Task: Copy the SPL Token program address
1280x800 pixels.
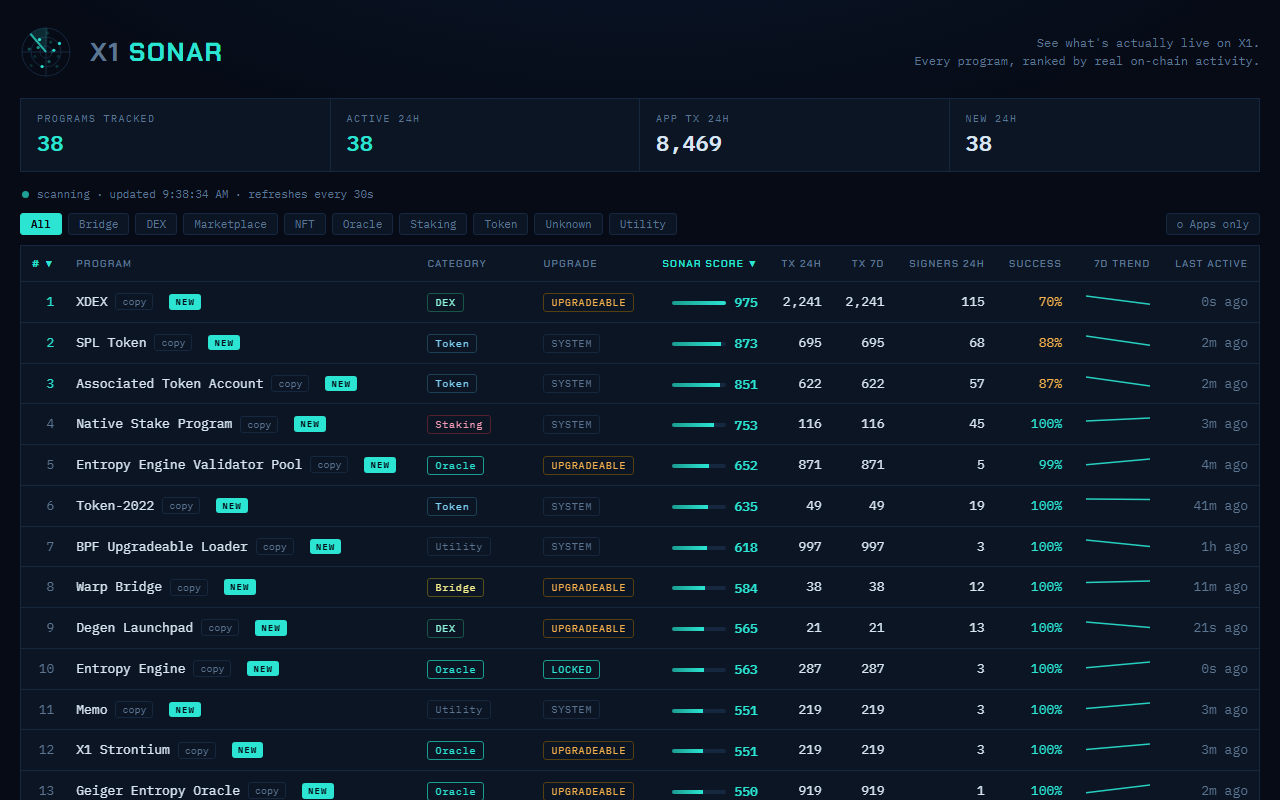Action: coord(173,343)
